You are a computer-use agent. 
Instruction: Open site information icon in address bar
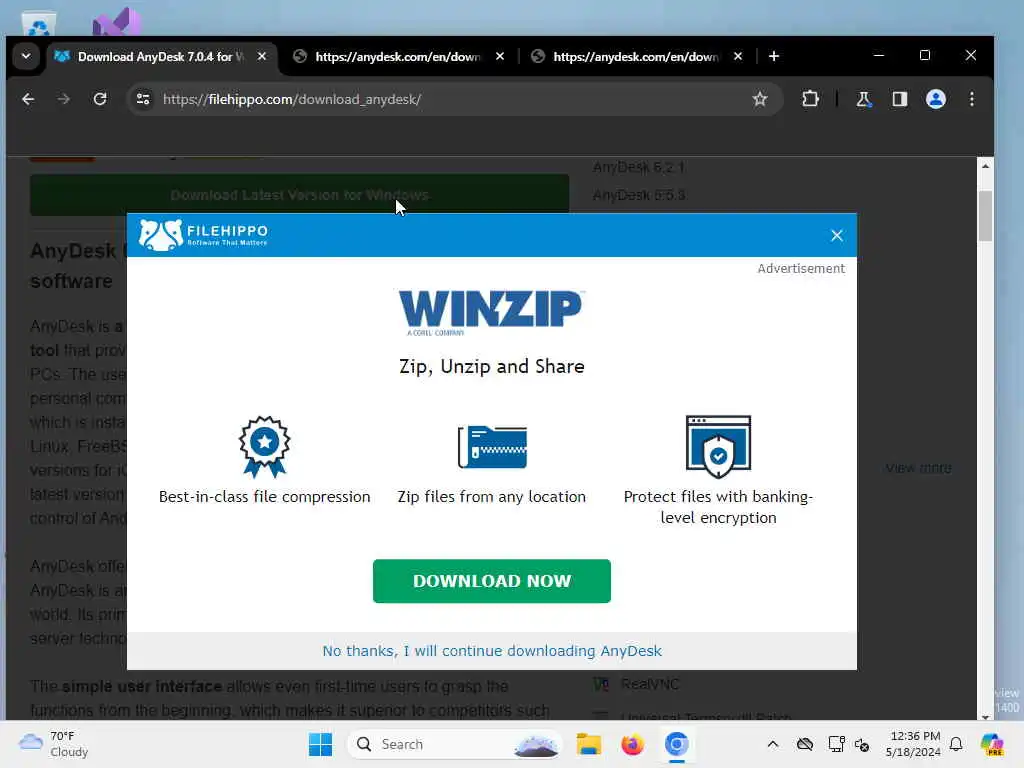click(143, 99)
